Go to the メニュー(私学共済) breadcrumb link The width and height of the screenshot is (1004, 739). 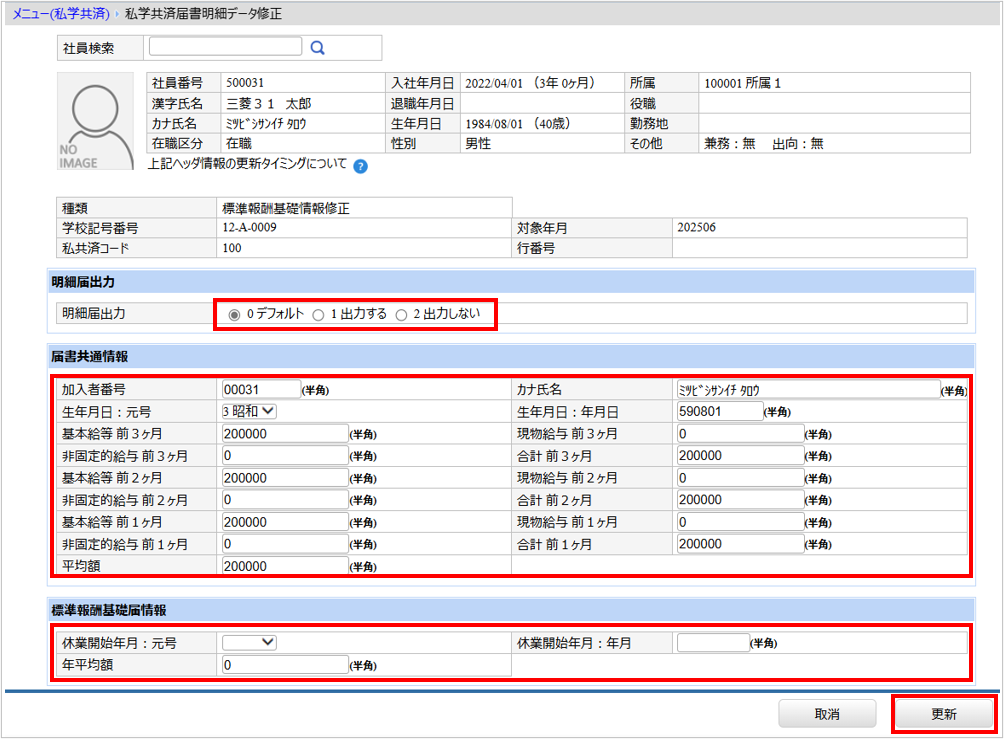tap(61, 13)
